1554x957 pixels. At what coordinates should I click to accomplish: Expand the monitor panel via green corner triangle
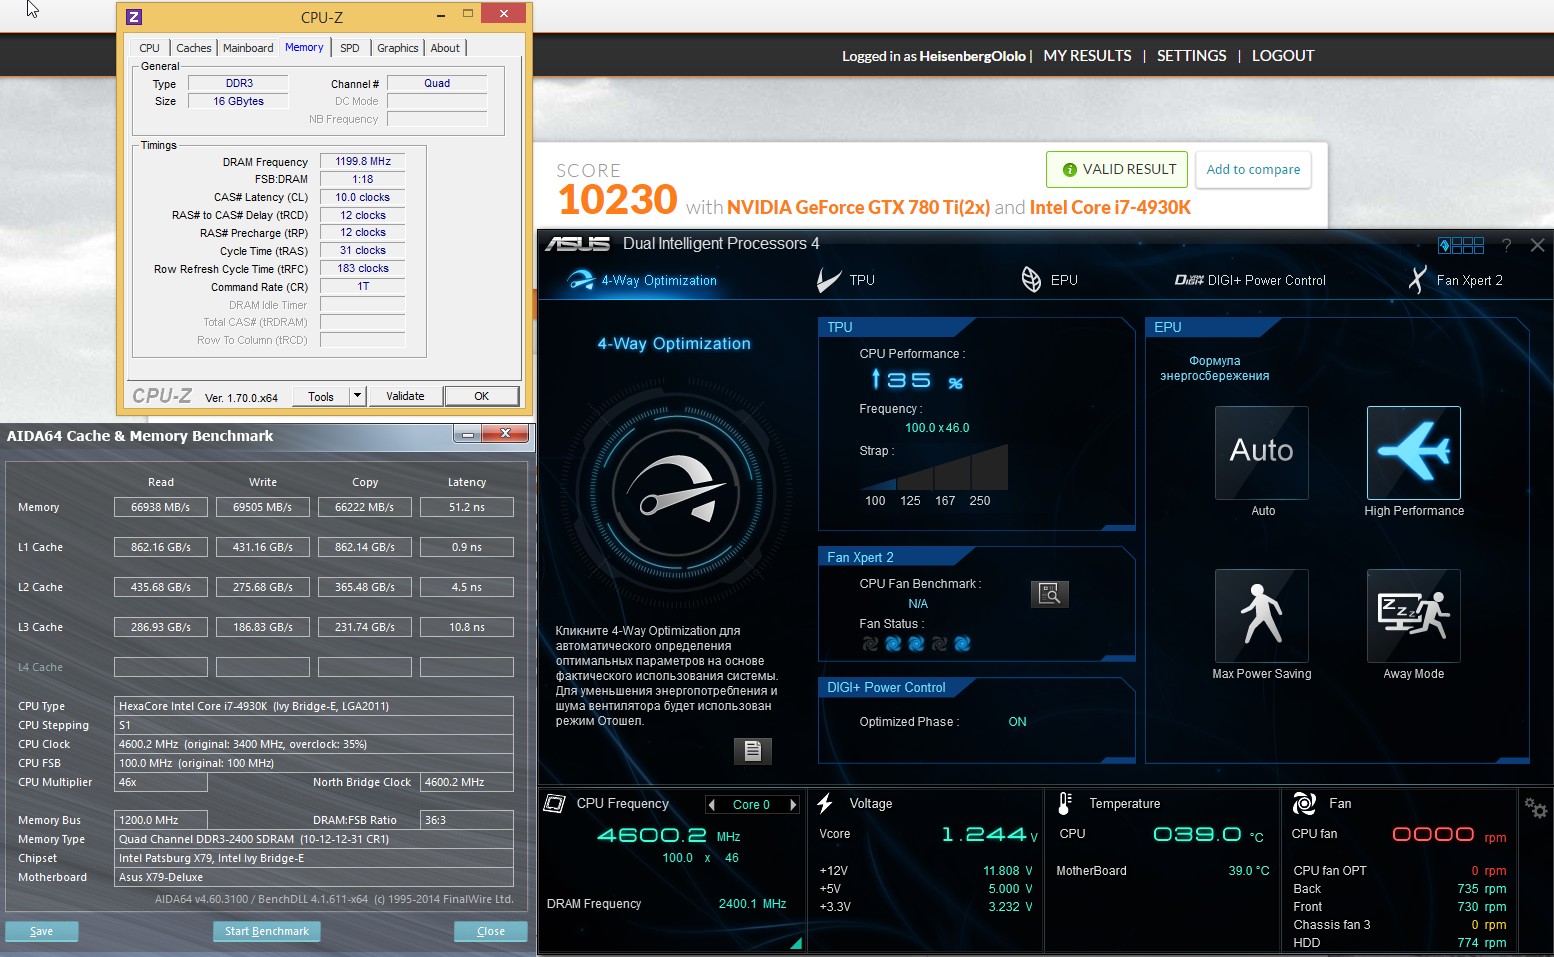pos(796,942)
